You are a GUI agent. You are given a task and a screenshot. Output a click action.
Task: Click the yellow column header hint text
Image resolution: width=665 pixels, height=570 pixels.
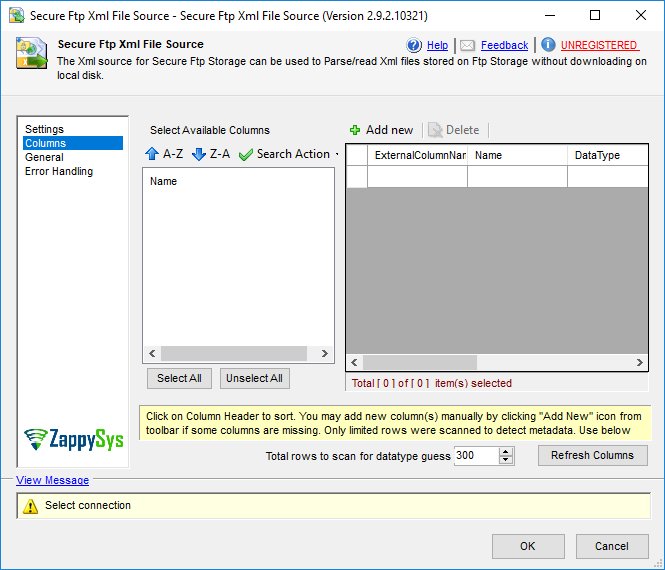[394, 423]
